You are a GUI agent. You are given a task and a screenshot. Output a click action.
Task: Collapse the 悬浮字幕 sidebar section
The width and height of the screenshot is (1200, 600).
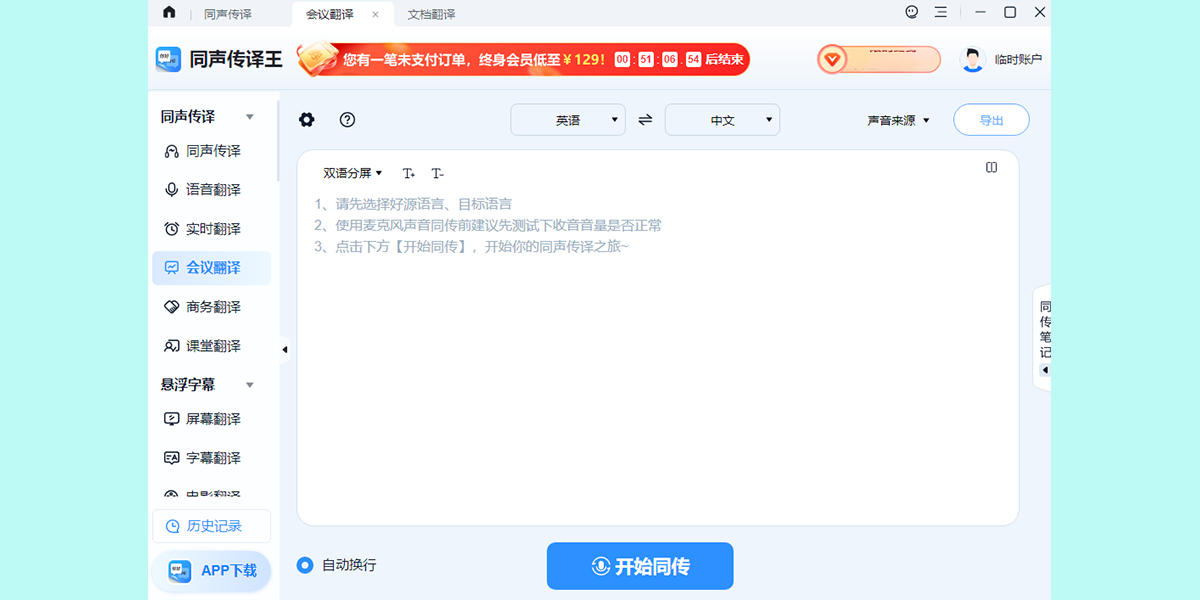250,385
